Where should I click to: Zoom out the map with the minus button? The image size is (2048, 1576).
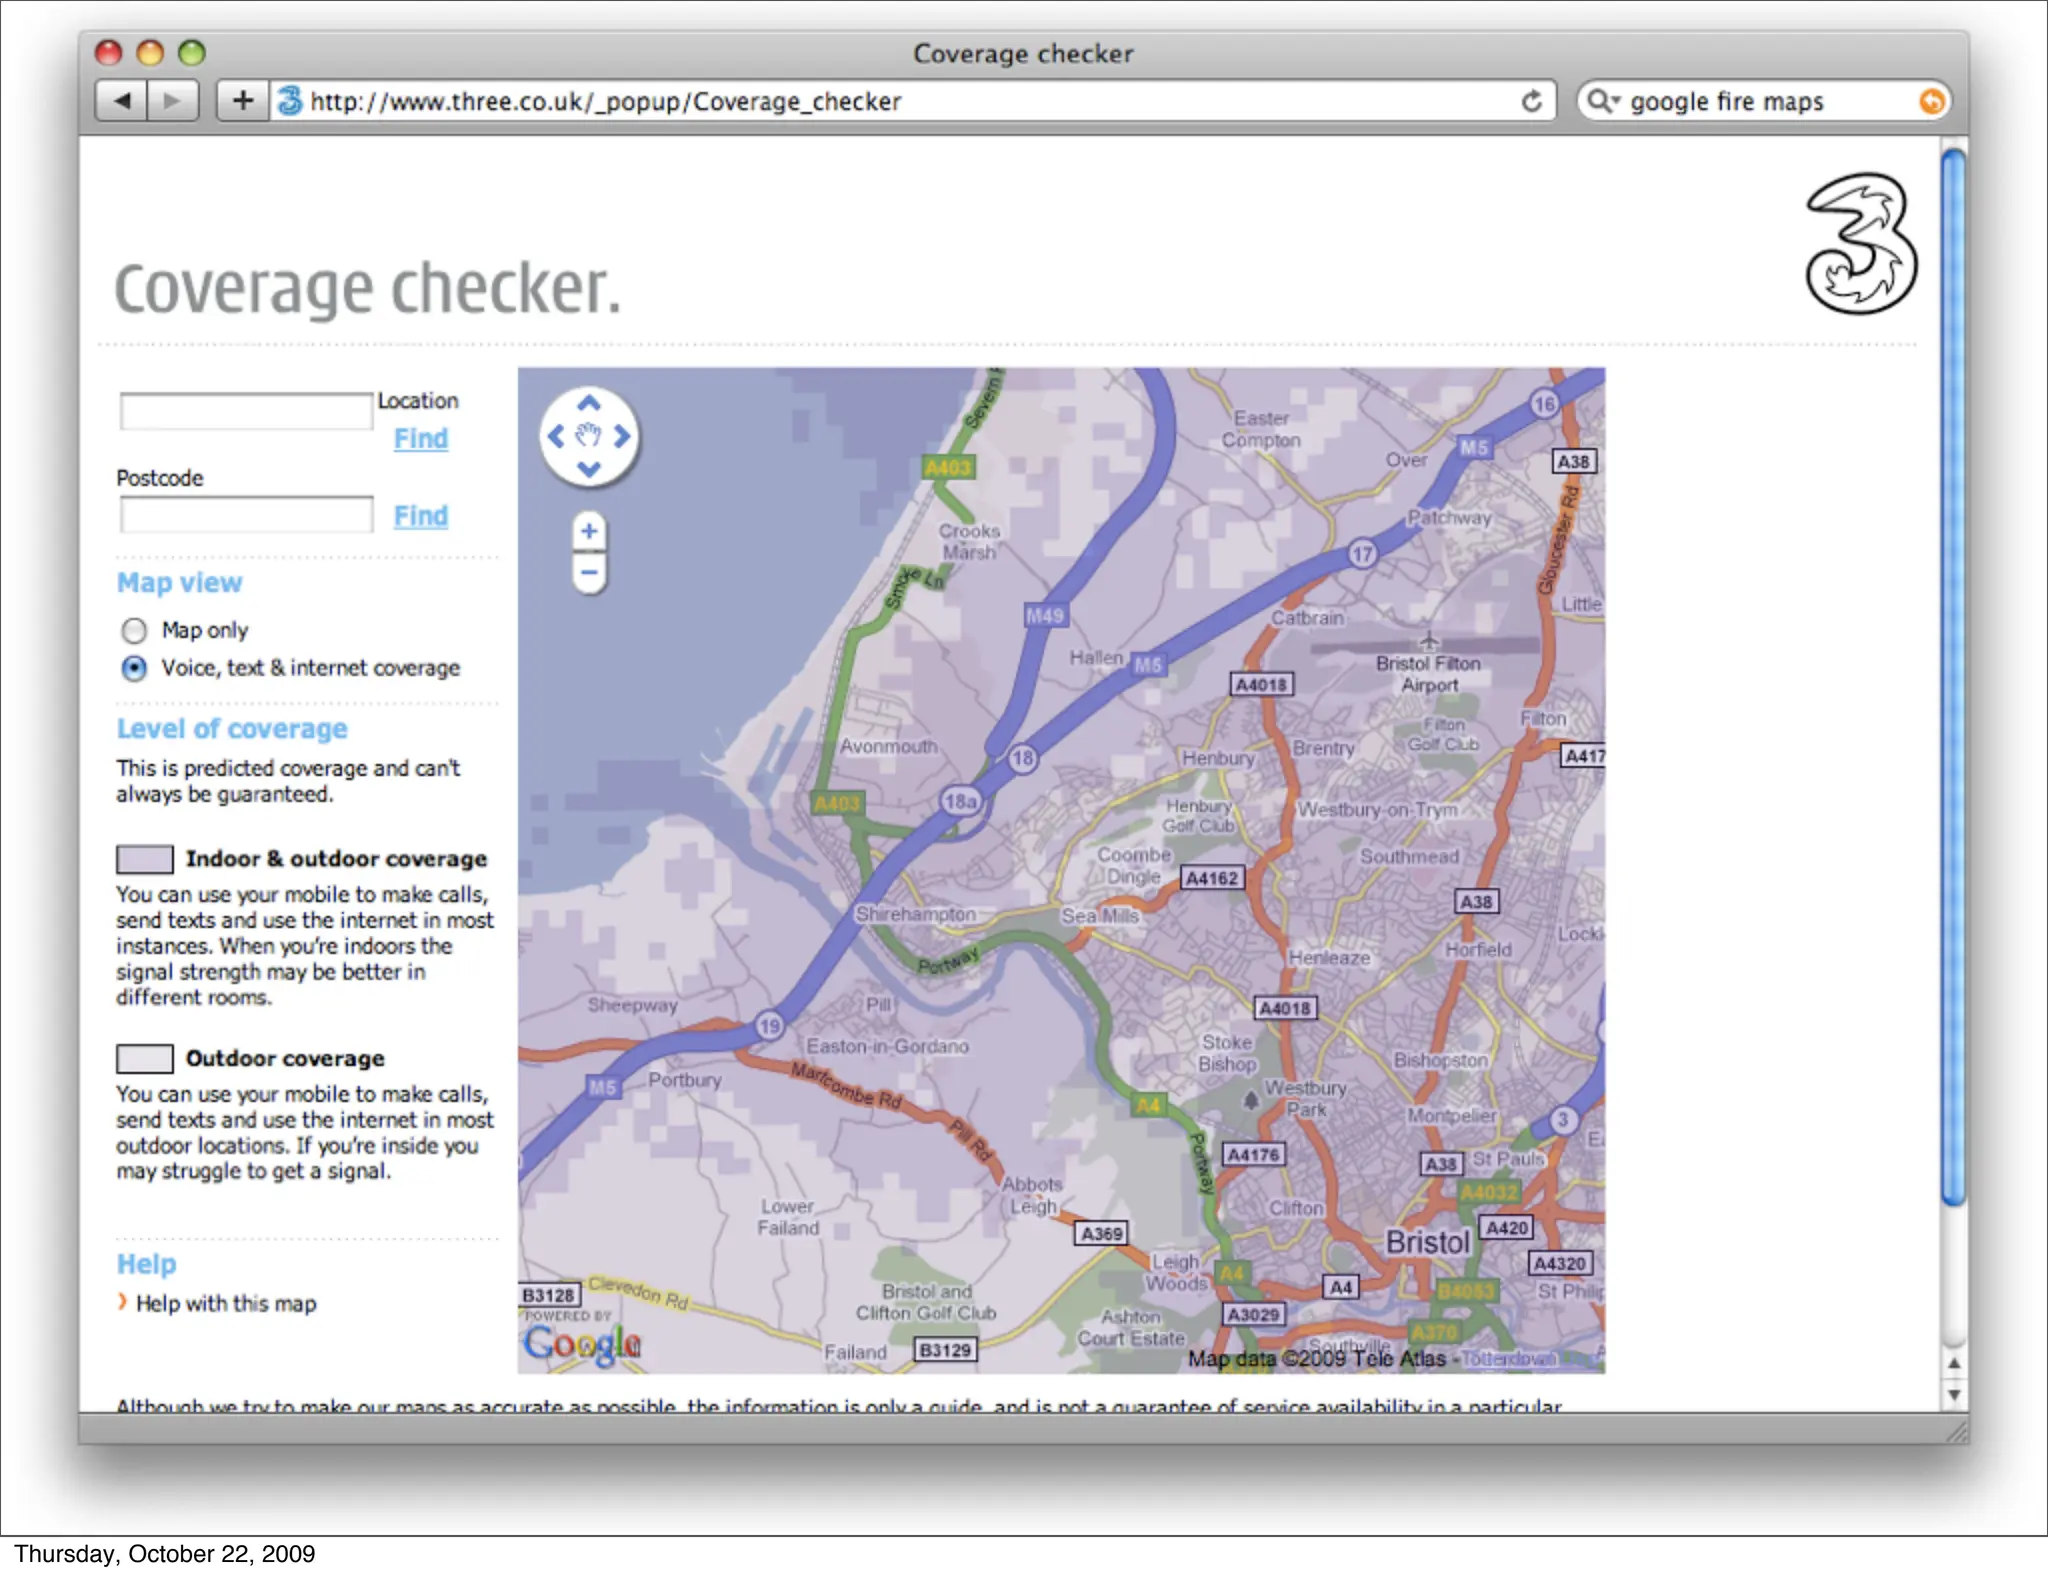coord(589,573)
